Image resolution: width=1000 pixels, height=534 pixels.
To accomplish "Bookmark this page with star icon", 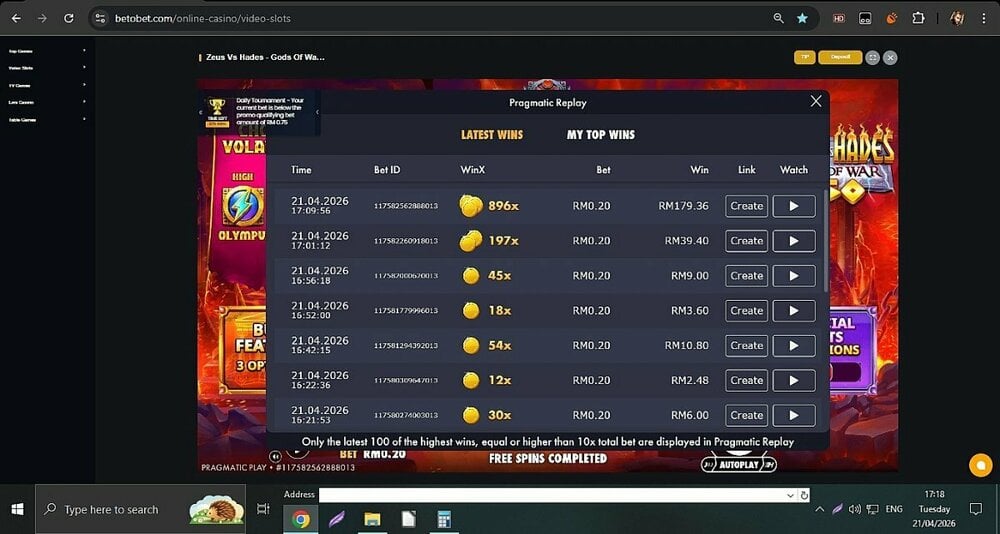I will (802, 18).
